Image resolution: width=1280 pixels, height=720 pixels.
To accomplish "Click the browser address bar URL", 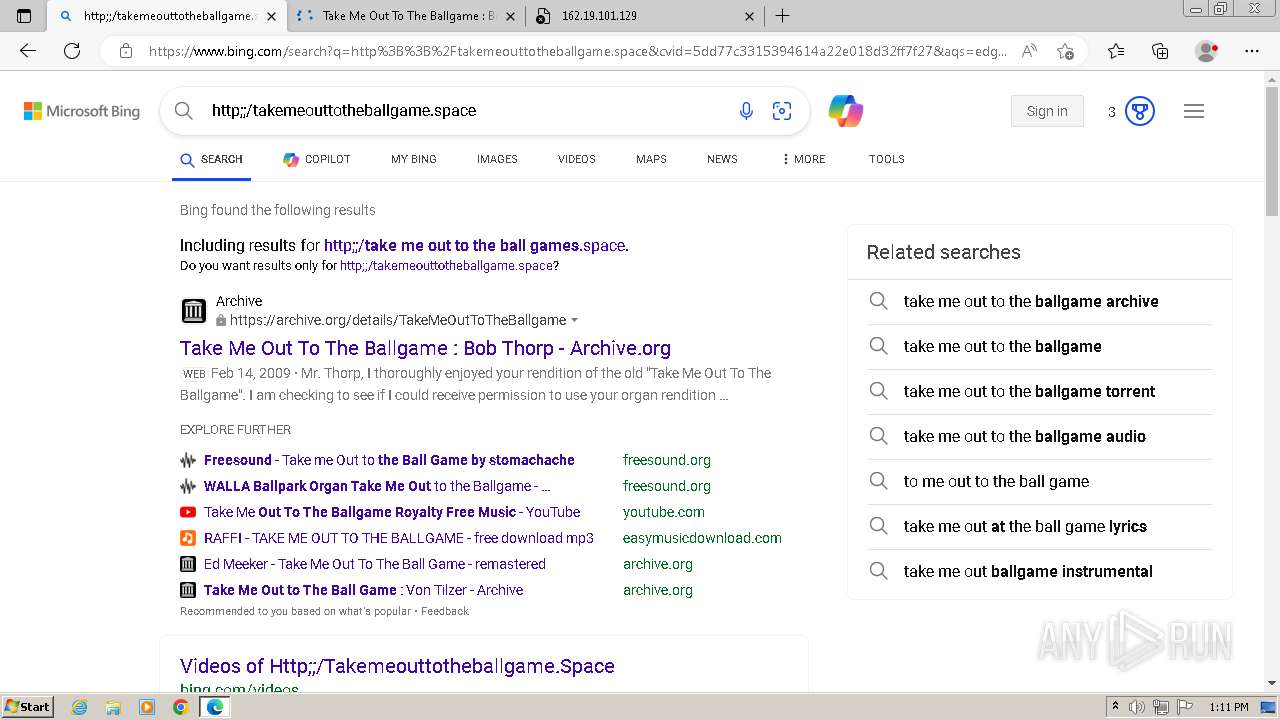I will (x=578, y=51).
